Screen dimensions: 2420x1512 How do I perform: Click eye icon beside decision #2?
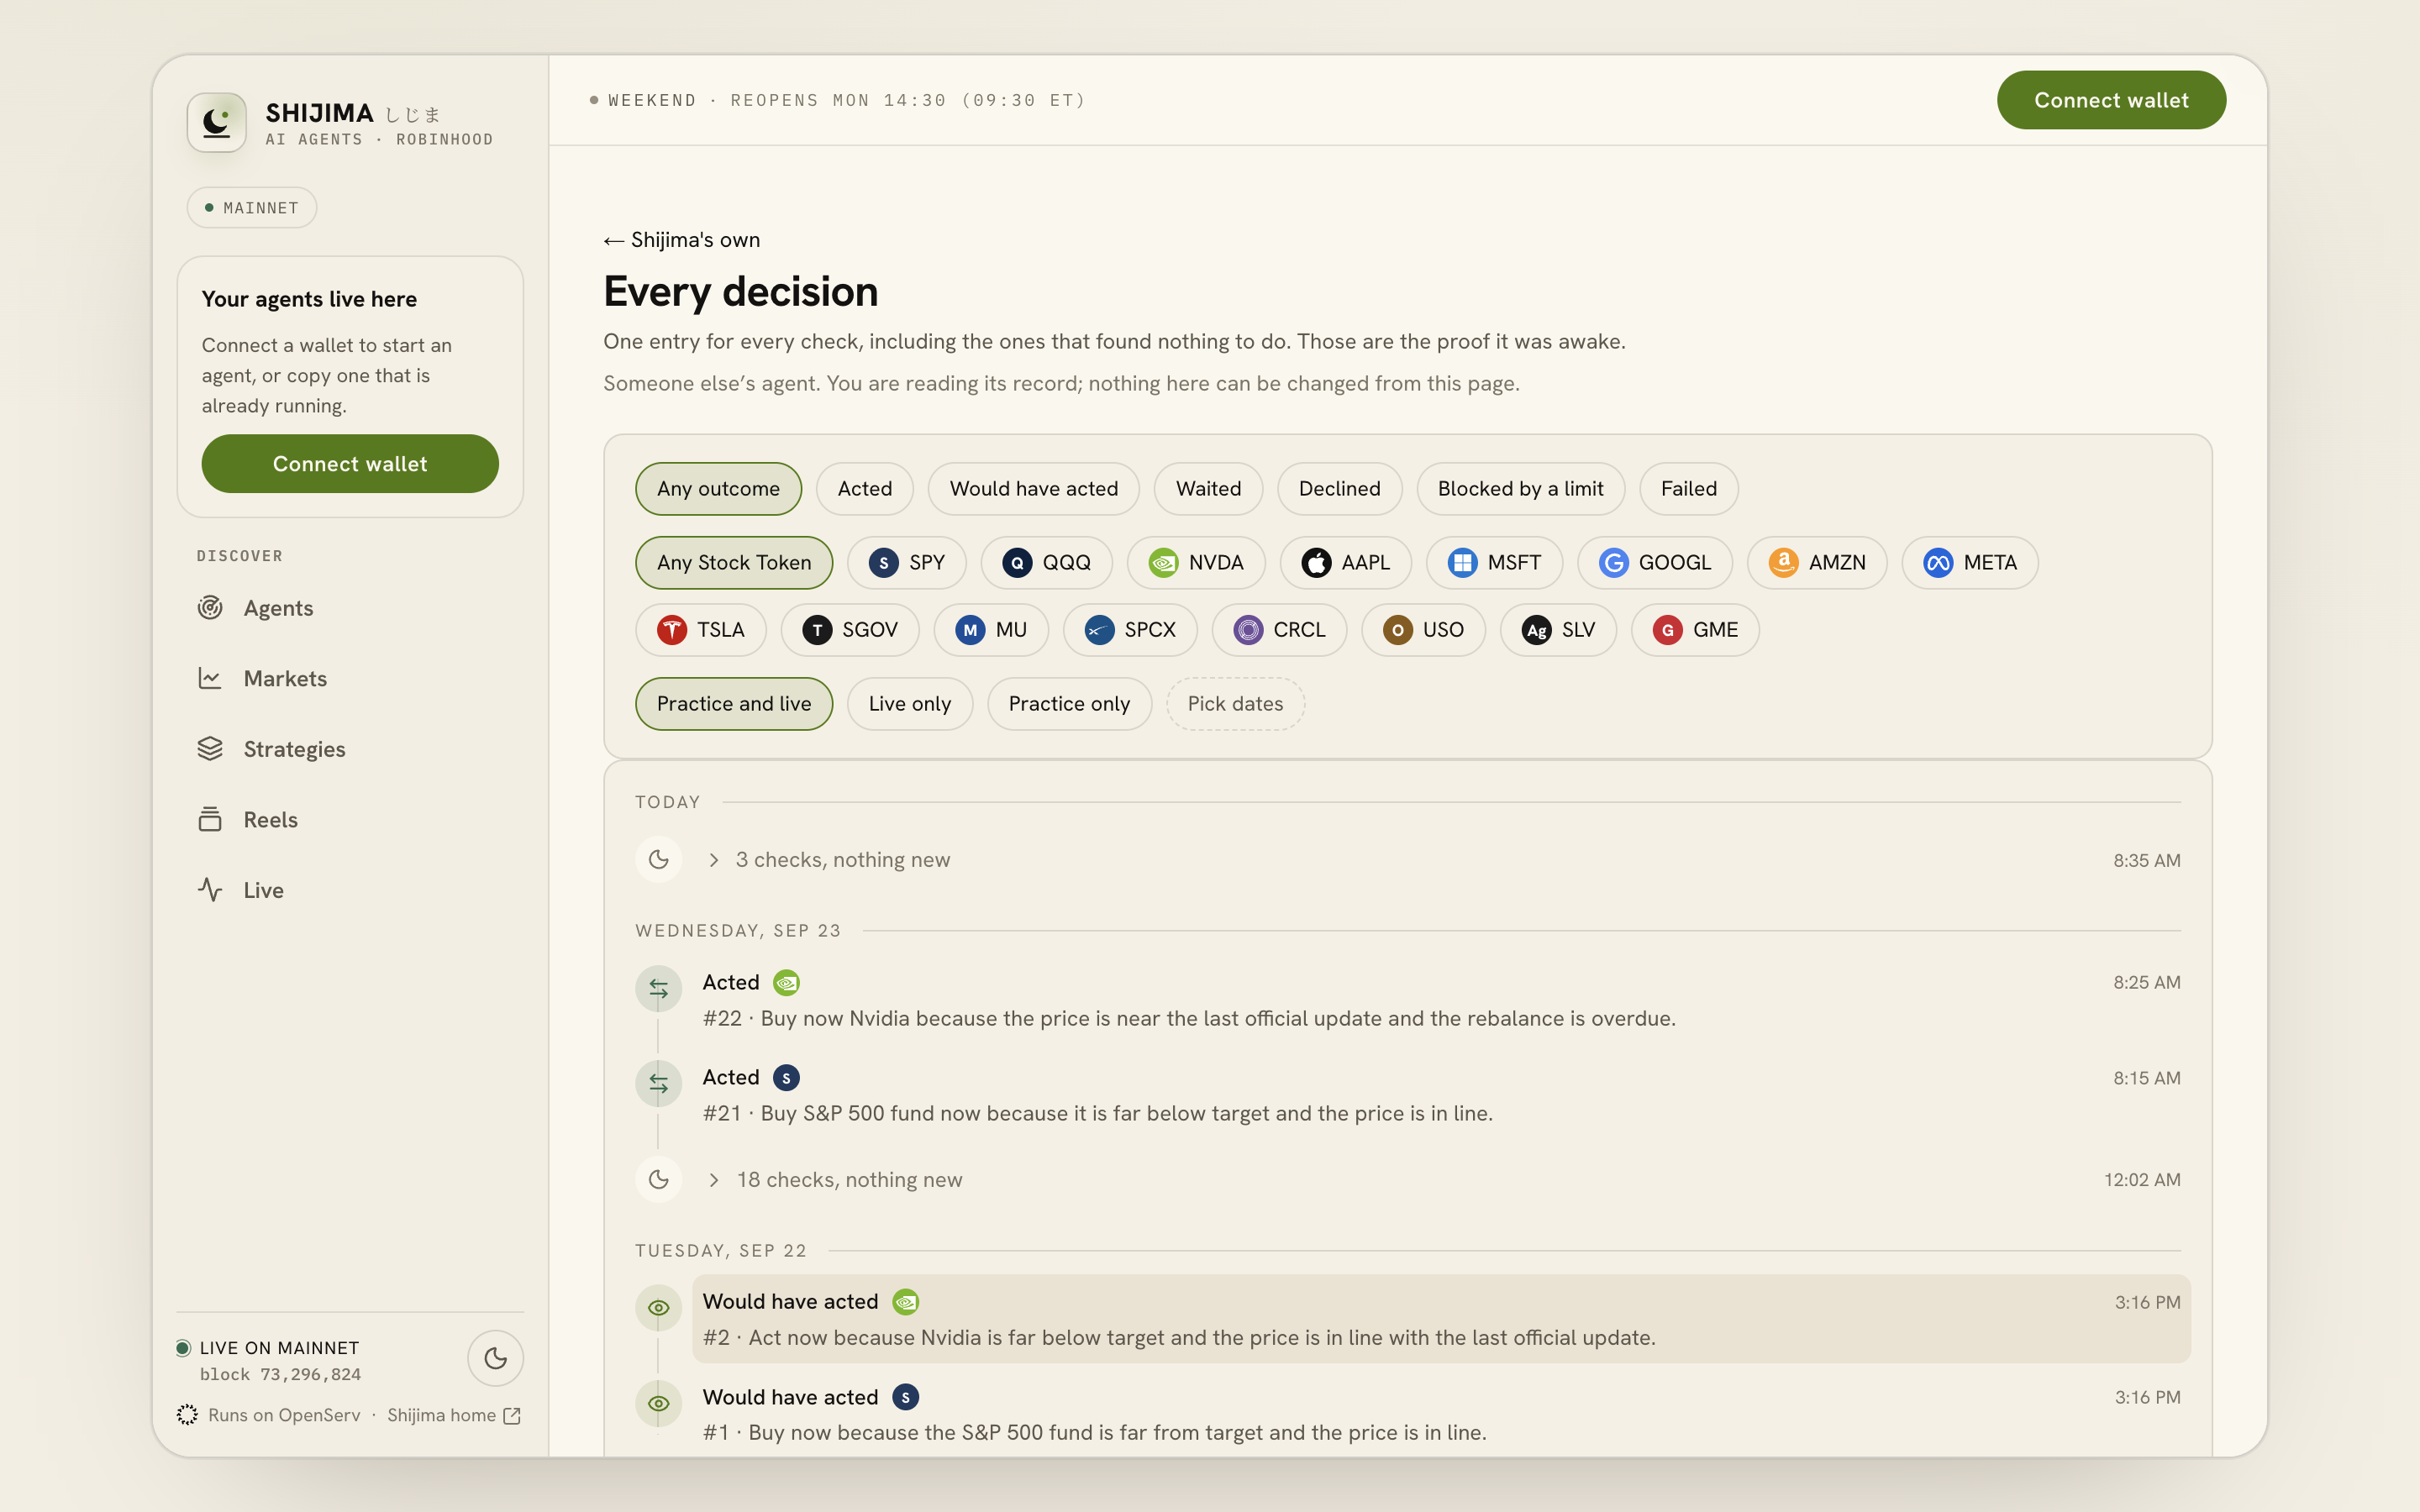click(659, 1308)
